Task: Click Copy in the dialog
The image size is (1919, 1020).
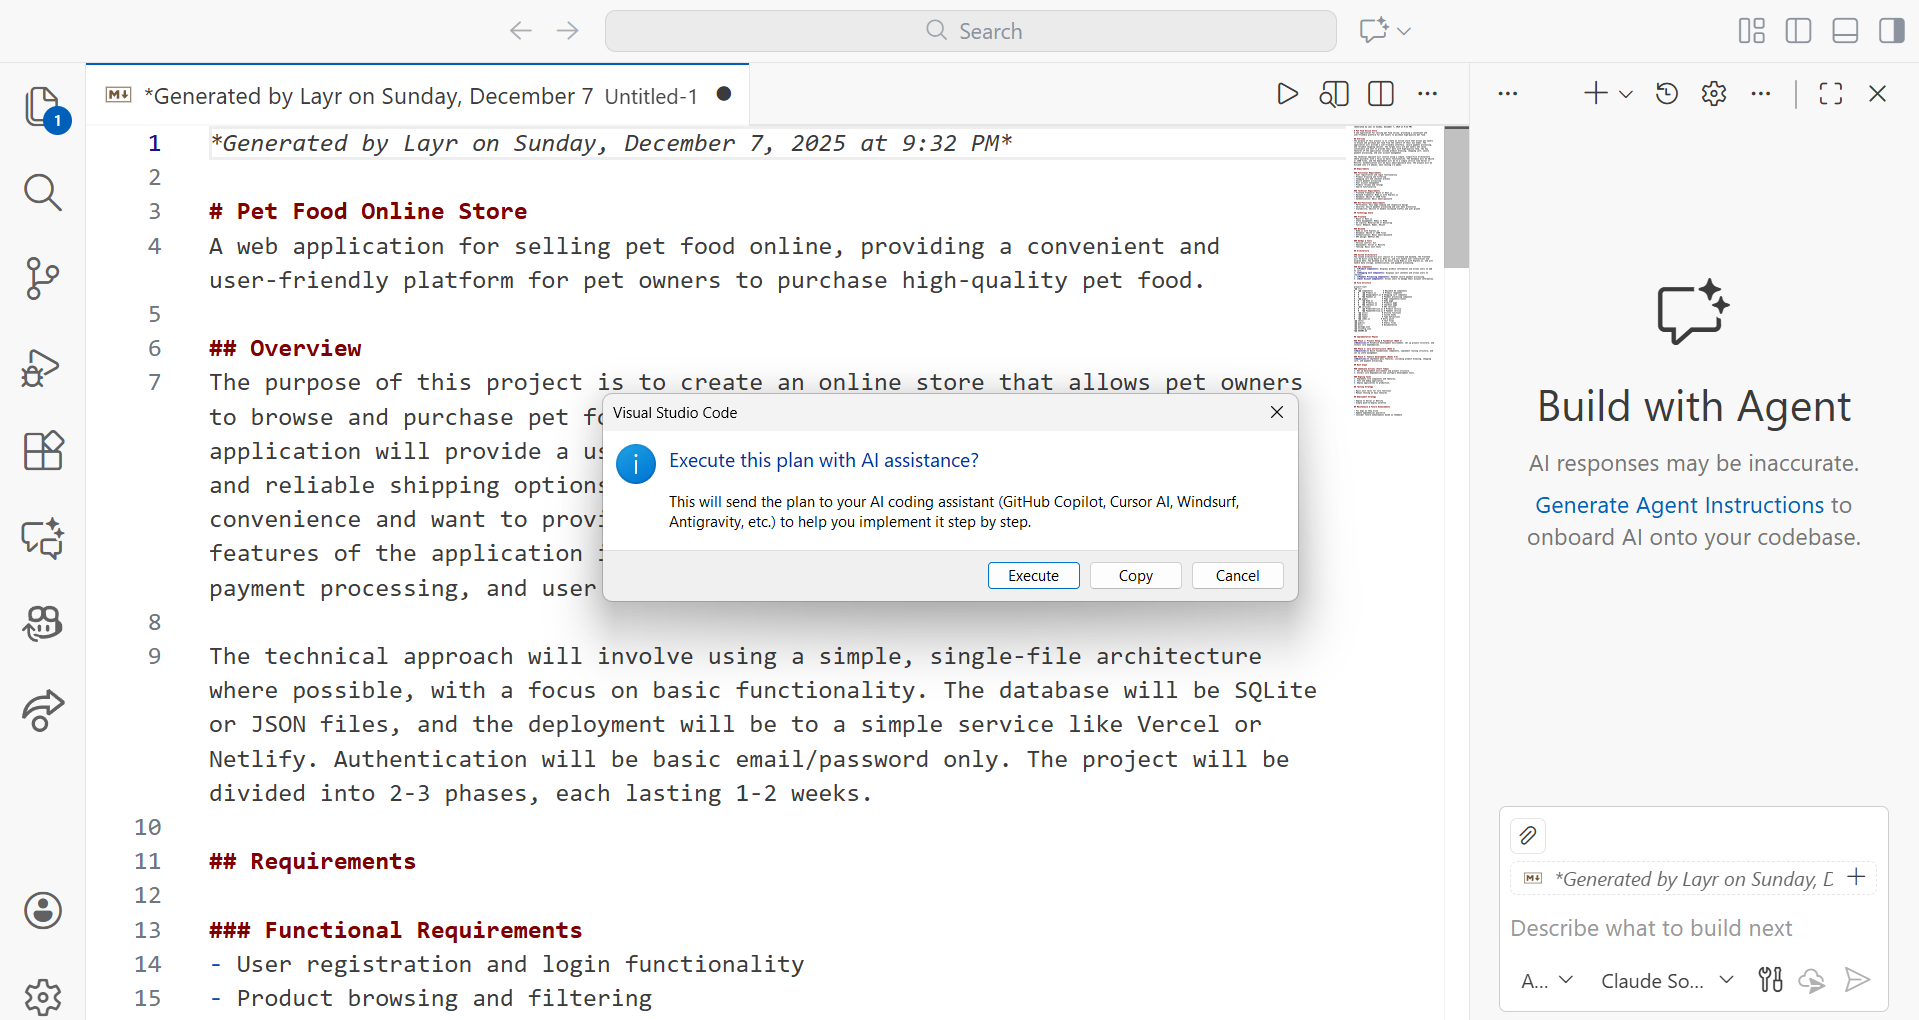Action: 1136,576
